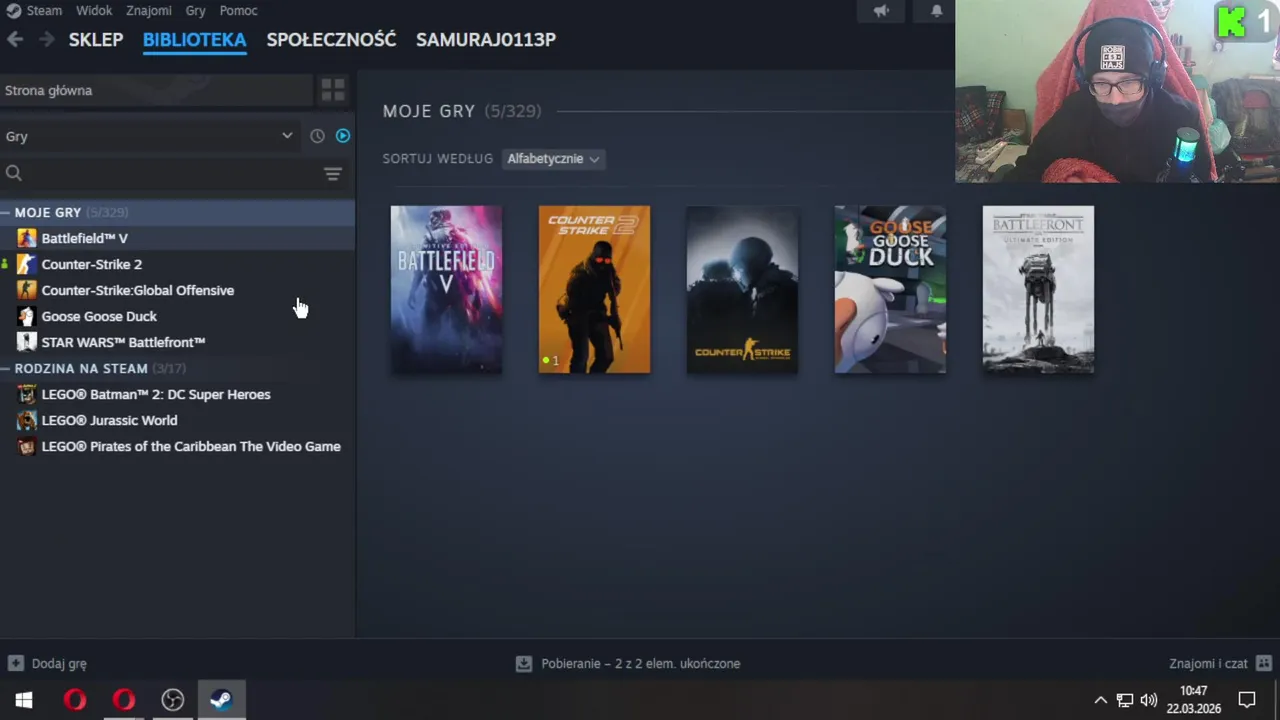
Task: Open OBS Studio from the taskbar
Action: [173, 700]
